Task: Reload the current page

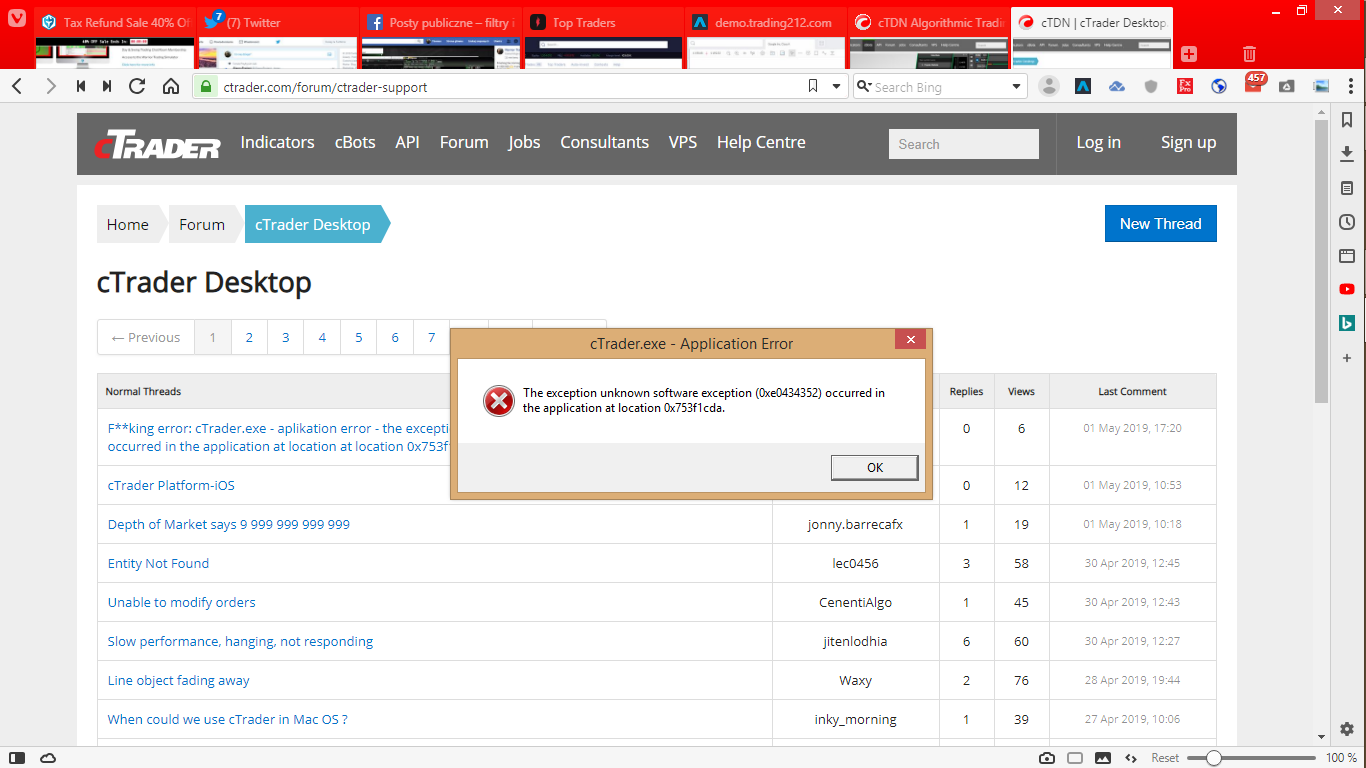Action: 138,87
